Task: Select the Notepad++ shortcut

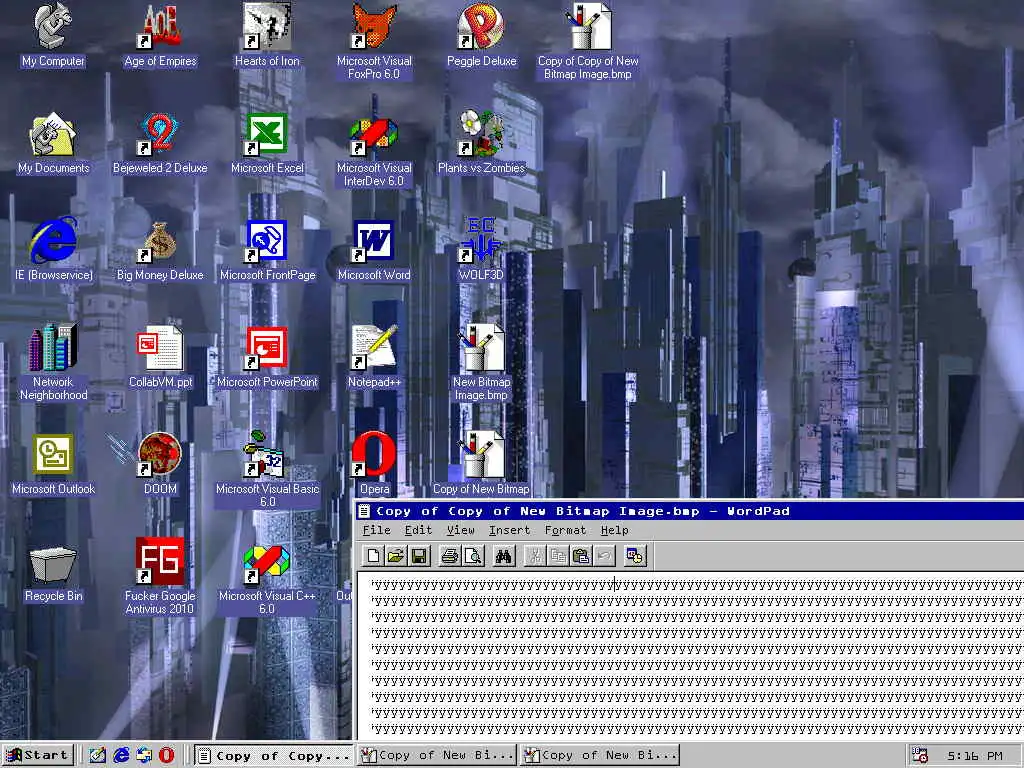Action: 374,357
